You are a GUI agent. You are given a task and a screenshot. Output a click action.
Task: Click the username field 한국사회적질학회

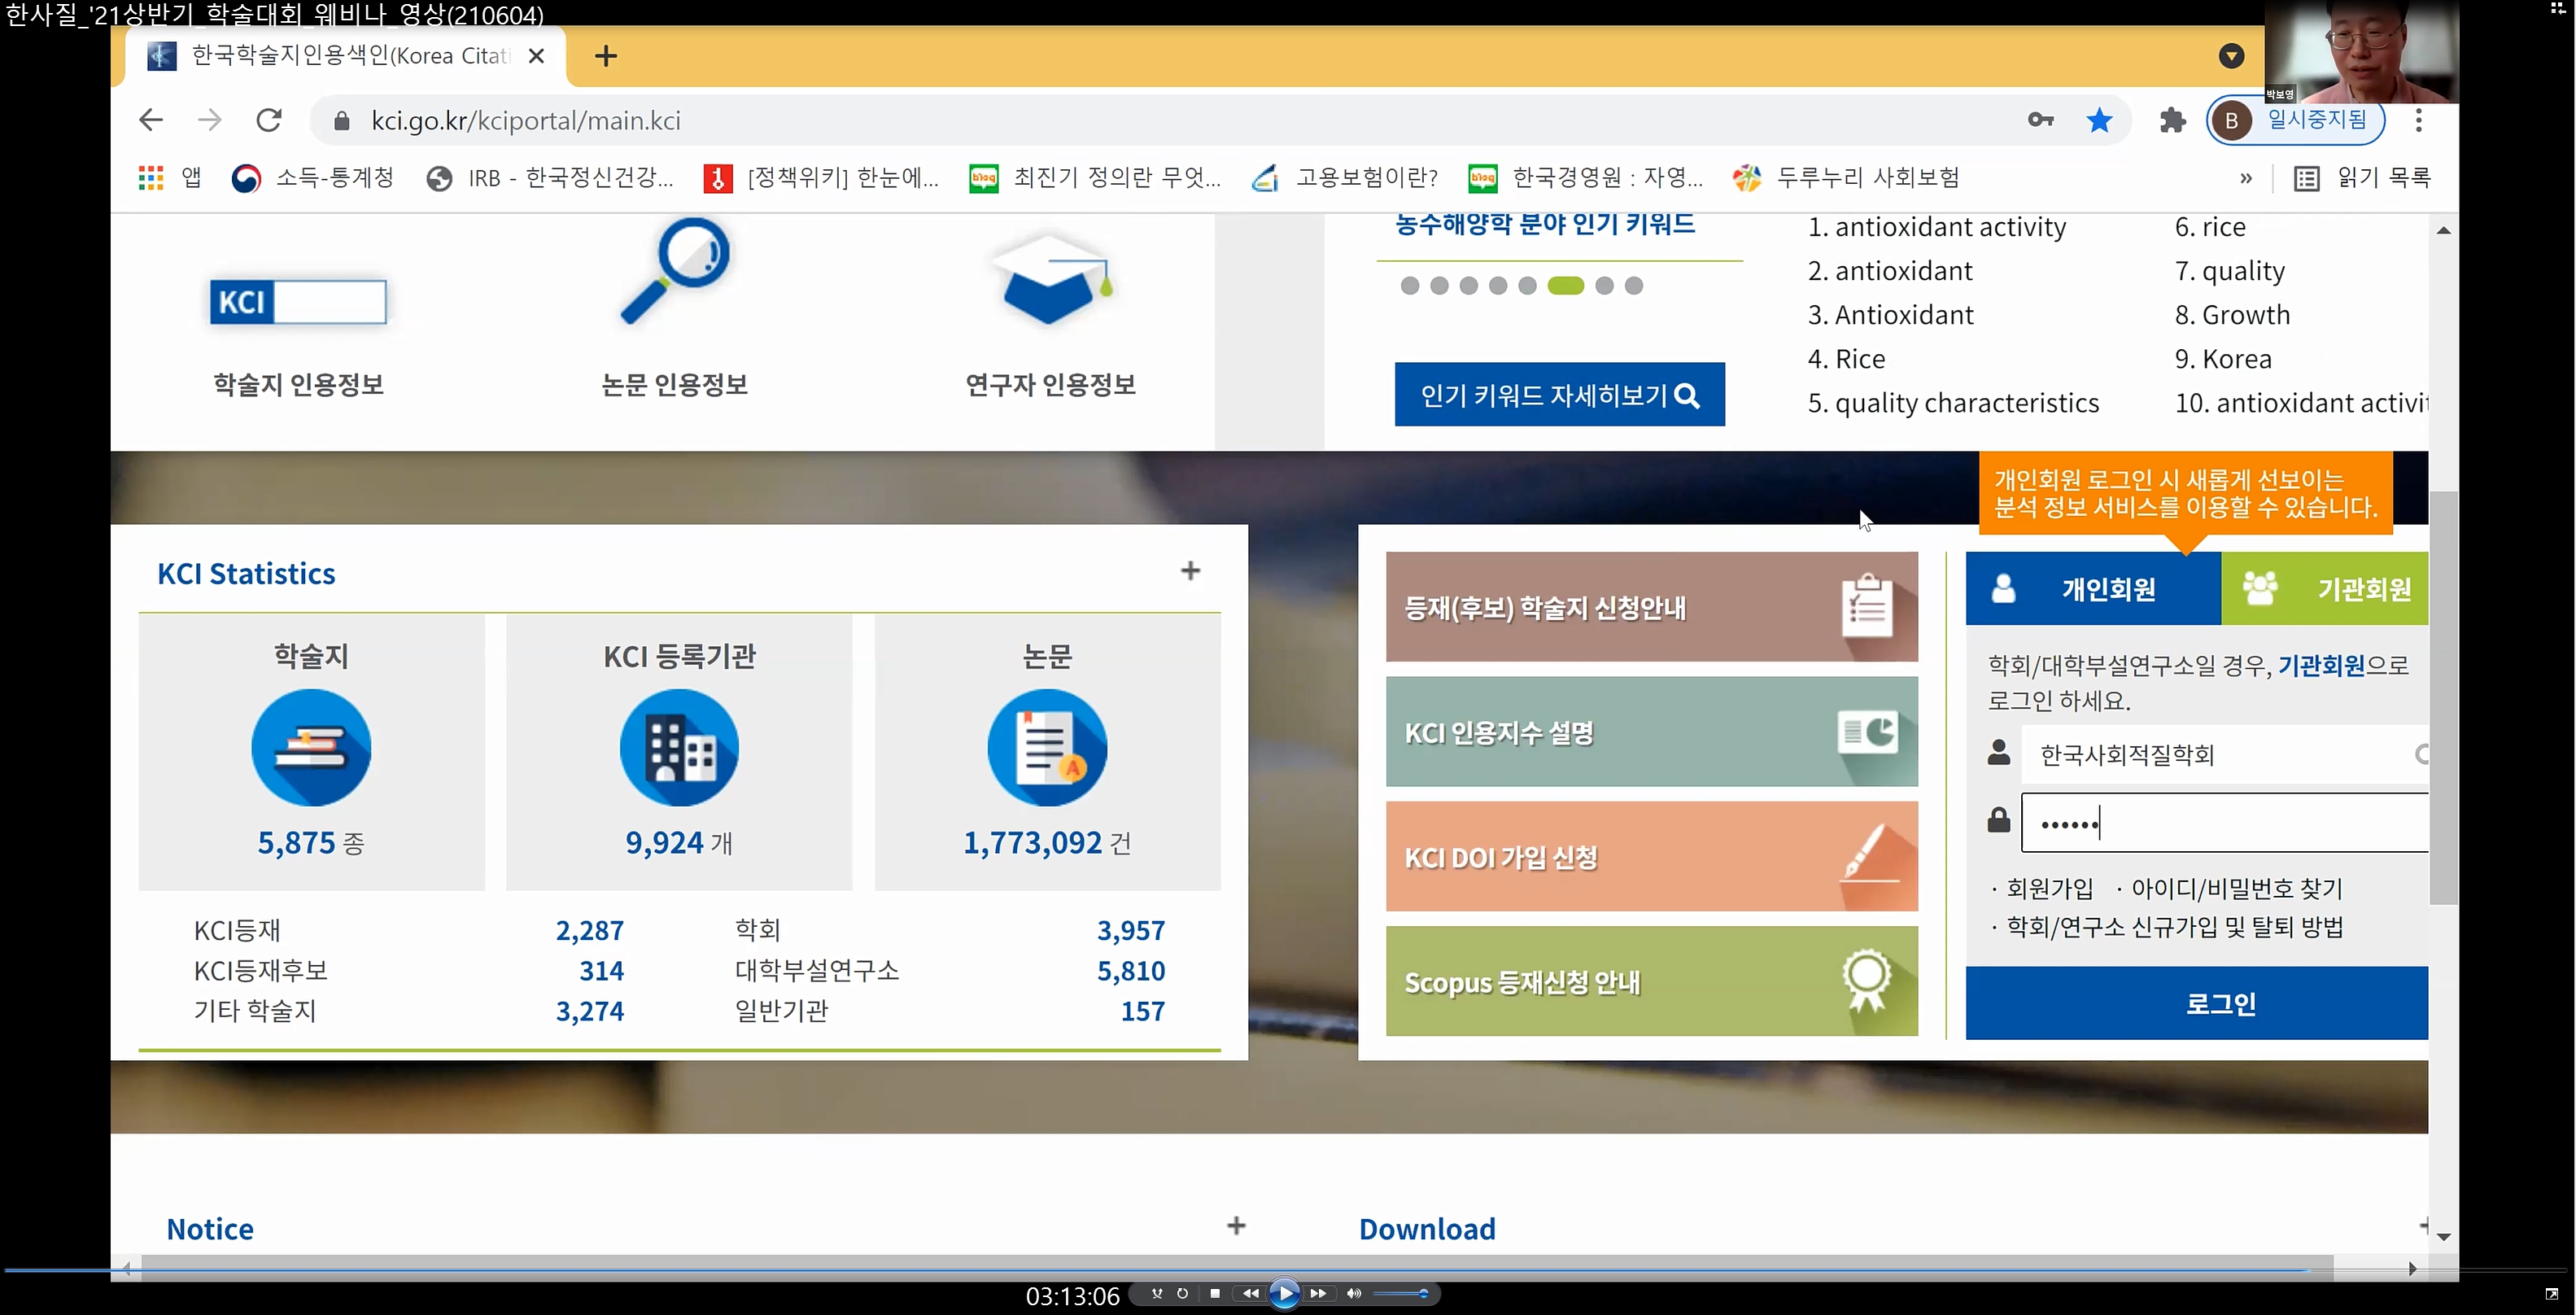pos(2225,754)
